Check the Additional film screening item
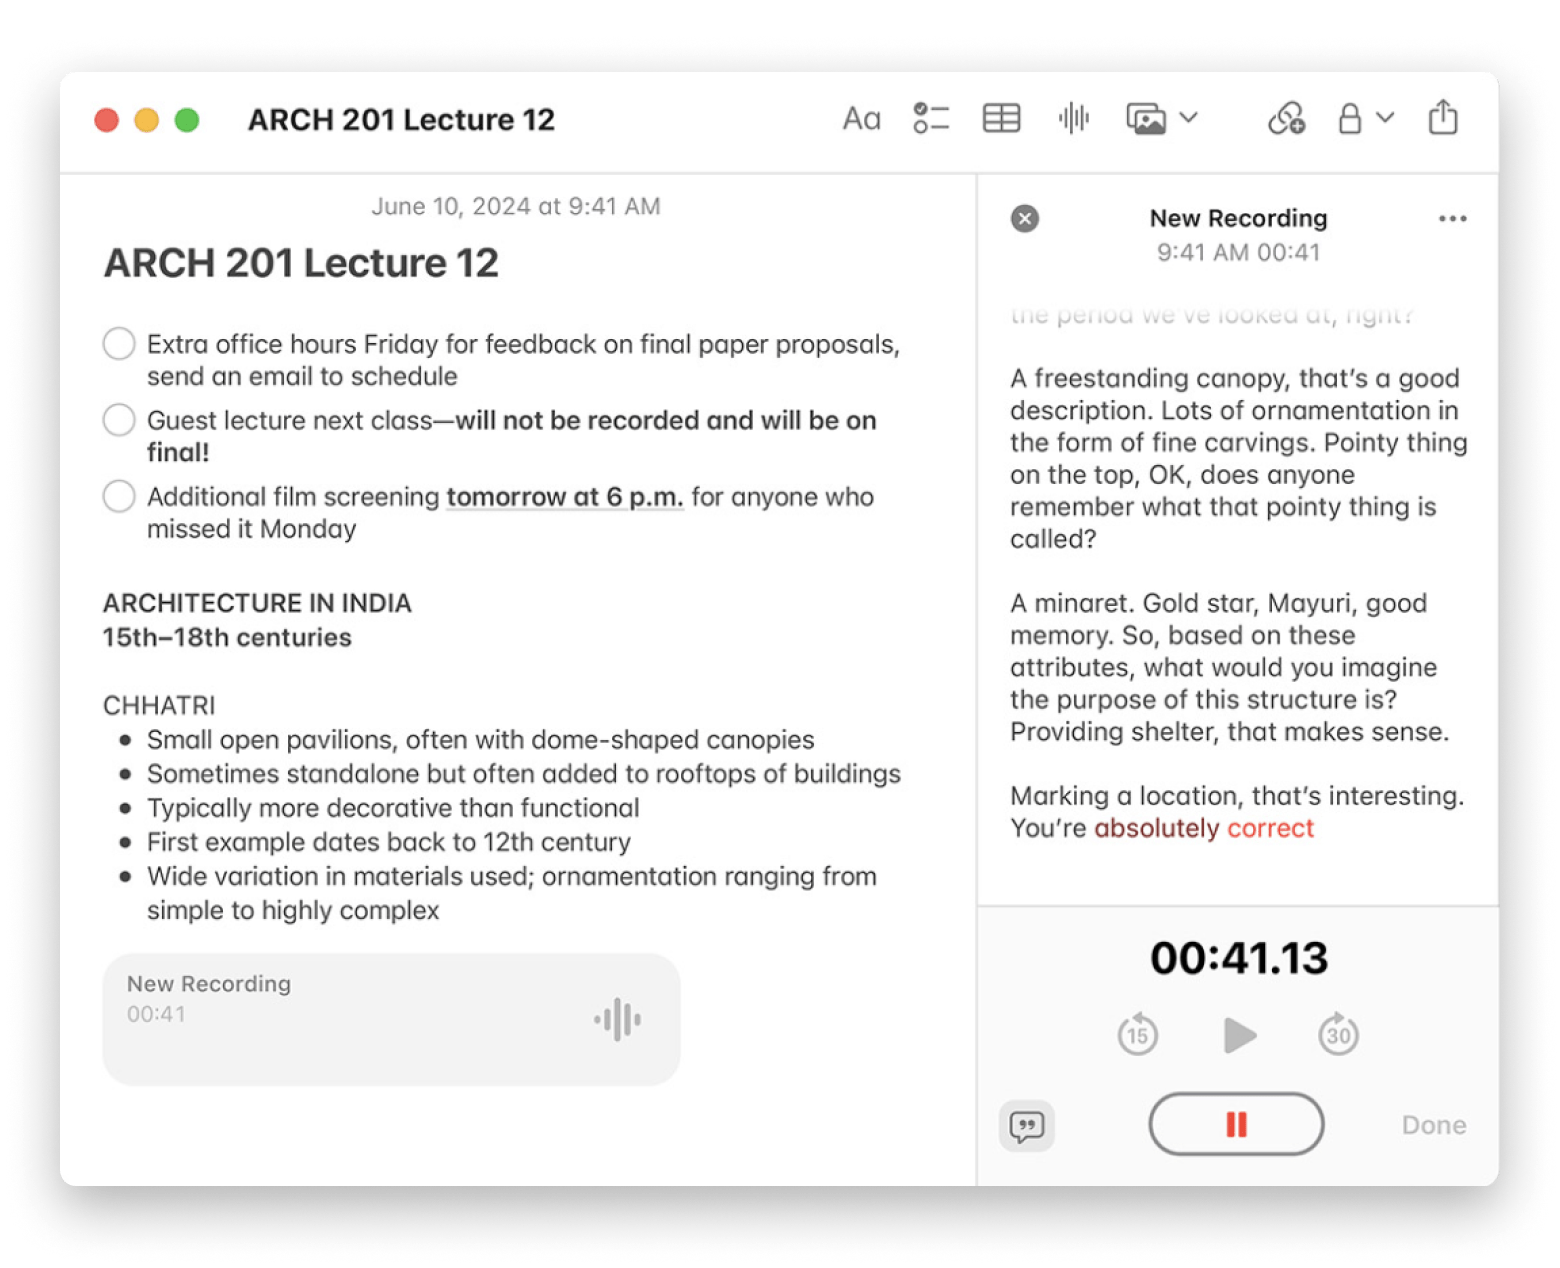Viewport: 1560px width, 1268px height. 119,495
